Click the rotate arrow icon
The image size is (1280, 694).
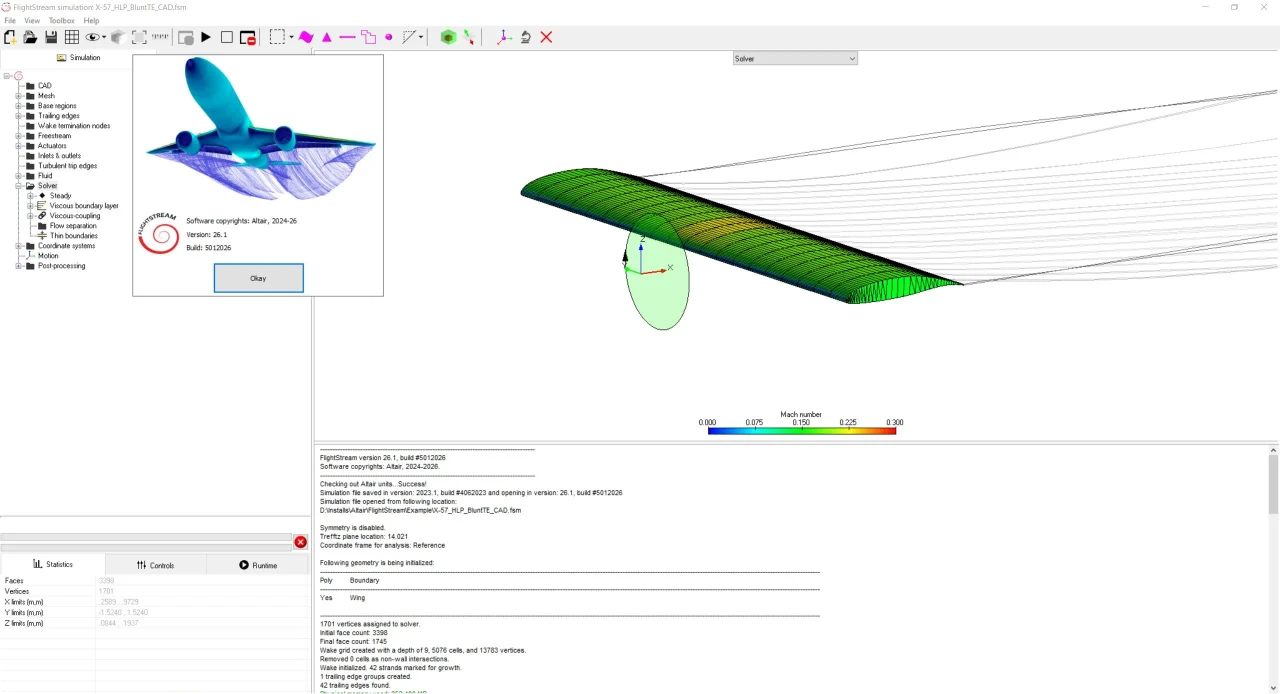[525, 37]
